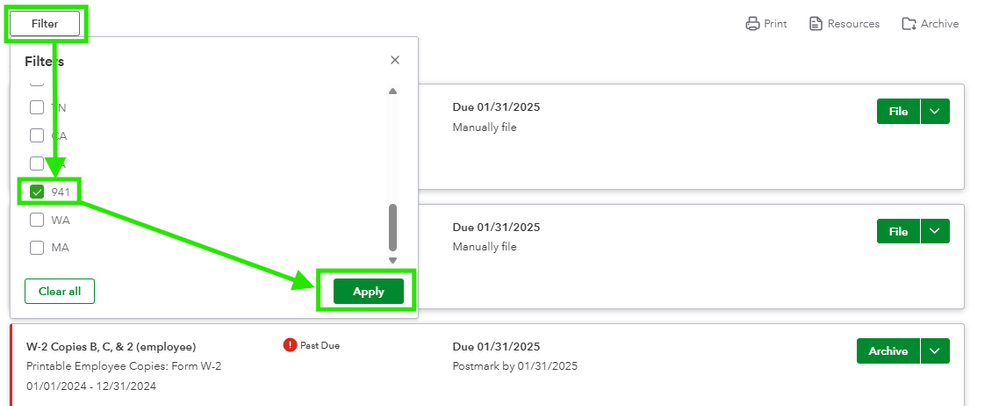Click the filter list scroll-up arrow
Image resolution: width=999 pixels, height=406 pixels.
pos(392,92)
